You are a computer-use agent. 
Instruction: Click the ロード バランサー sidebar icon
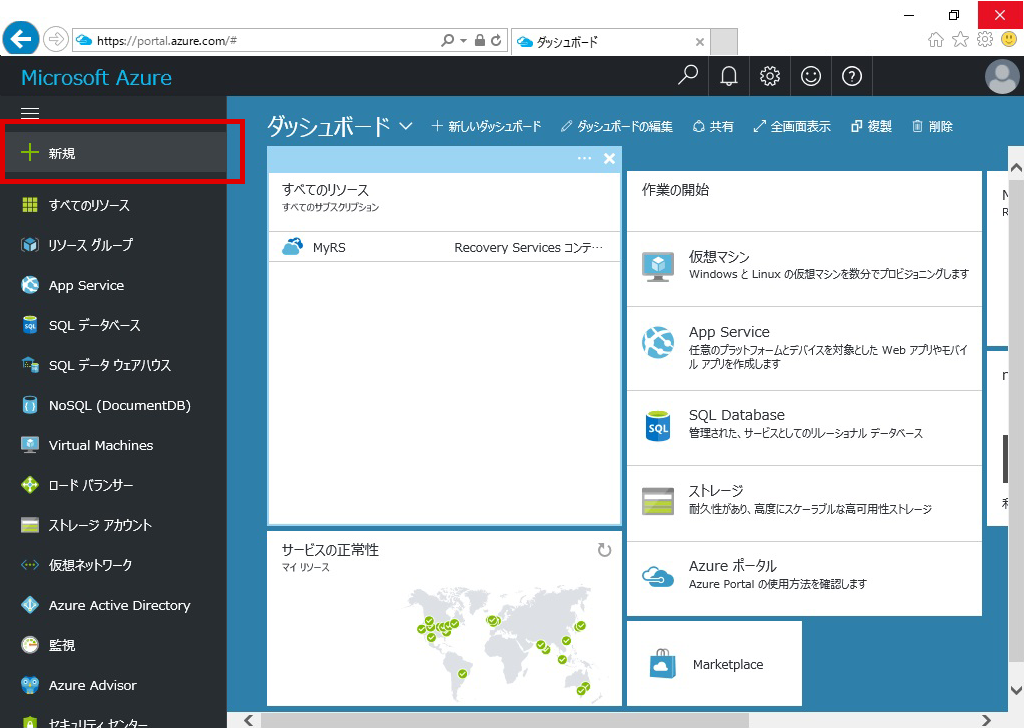click(30, 484)
